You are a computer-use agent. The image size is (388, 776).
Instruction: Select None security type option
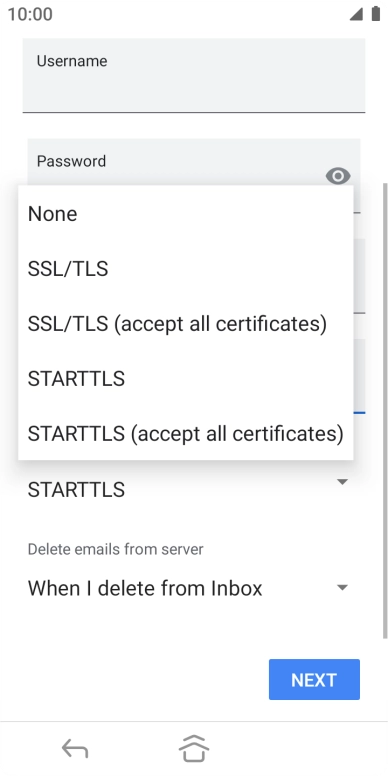(186, 214)
